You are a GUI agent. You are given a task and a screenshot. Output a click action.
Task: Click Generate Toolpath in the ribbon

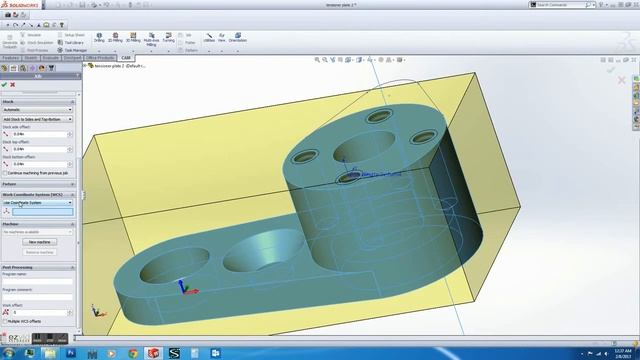[10, 42]
